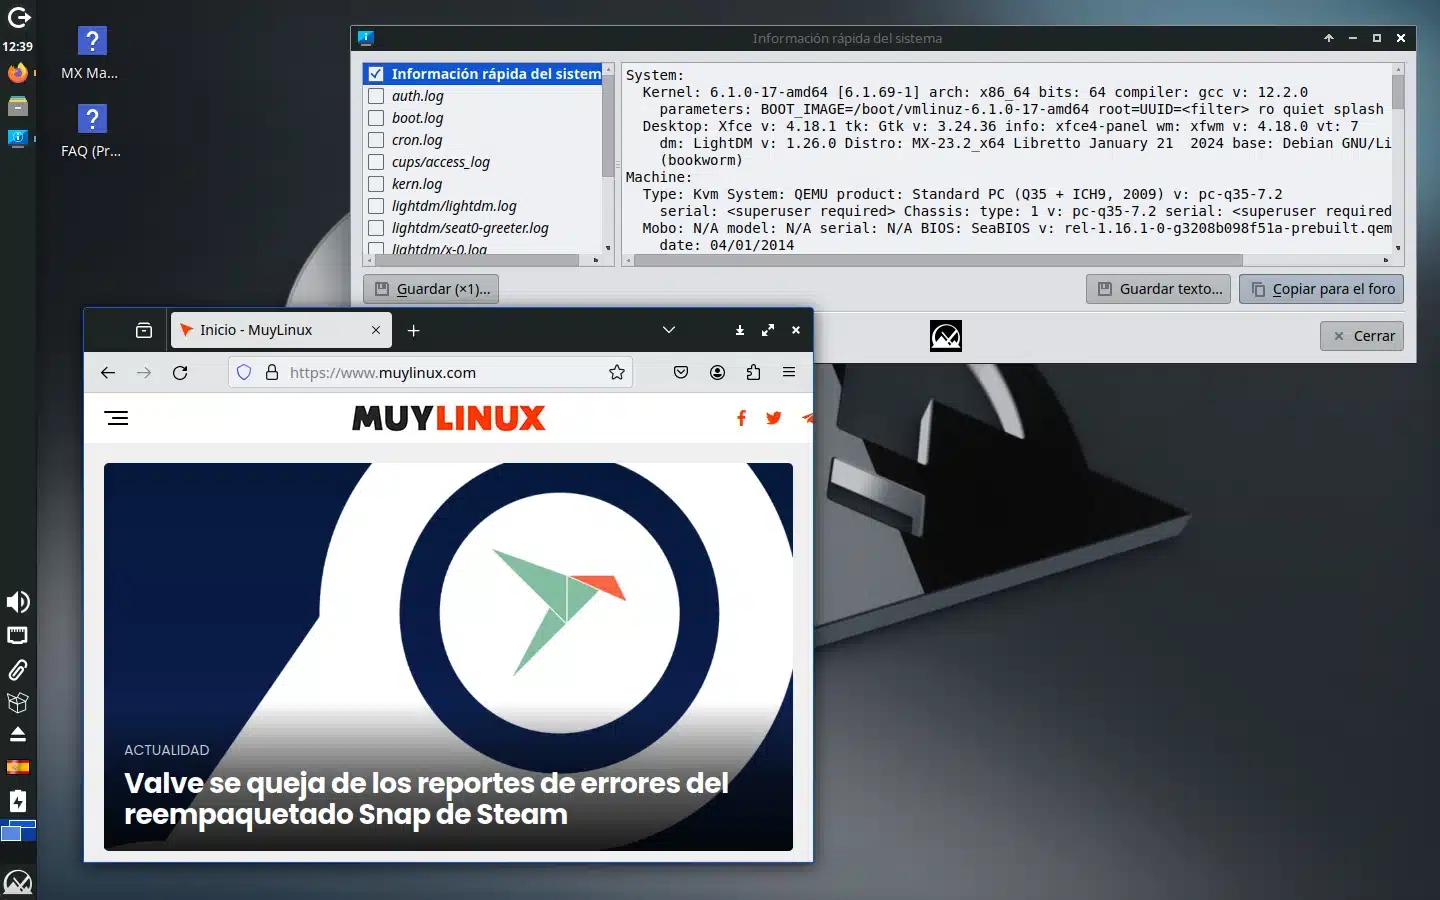Click Copiar para el foro button

(x=1322, y=289)
